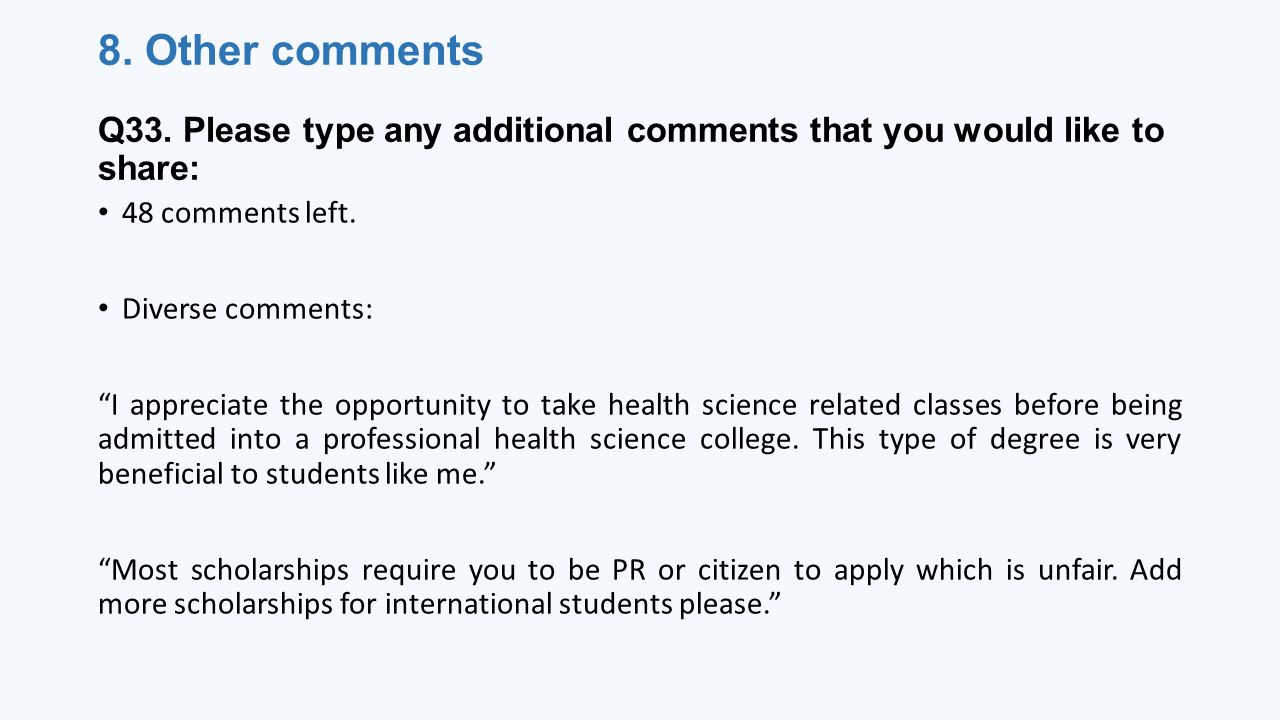Screen dimensions: 1280x720
Task: Click the word "share:" in the heading
Action: pos(149,169)
